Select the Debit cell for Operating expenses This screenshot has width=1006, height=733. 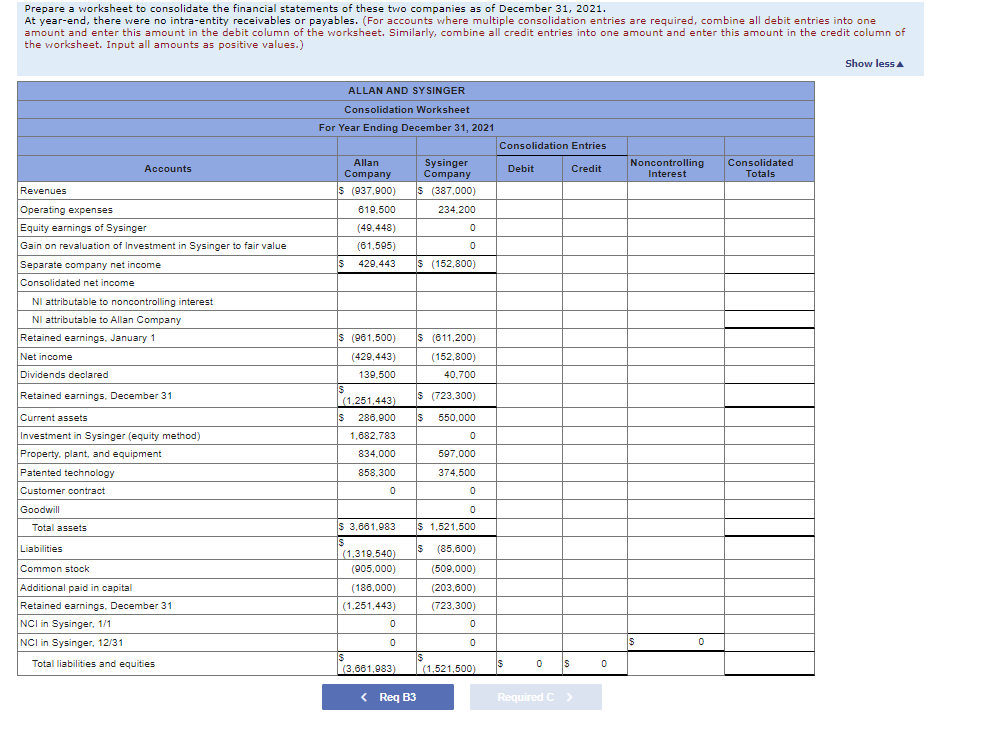coord(527,209)
